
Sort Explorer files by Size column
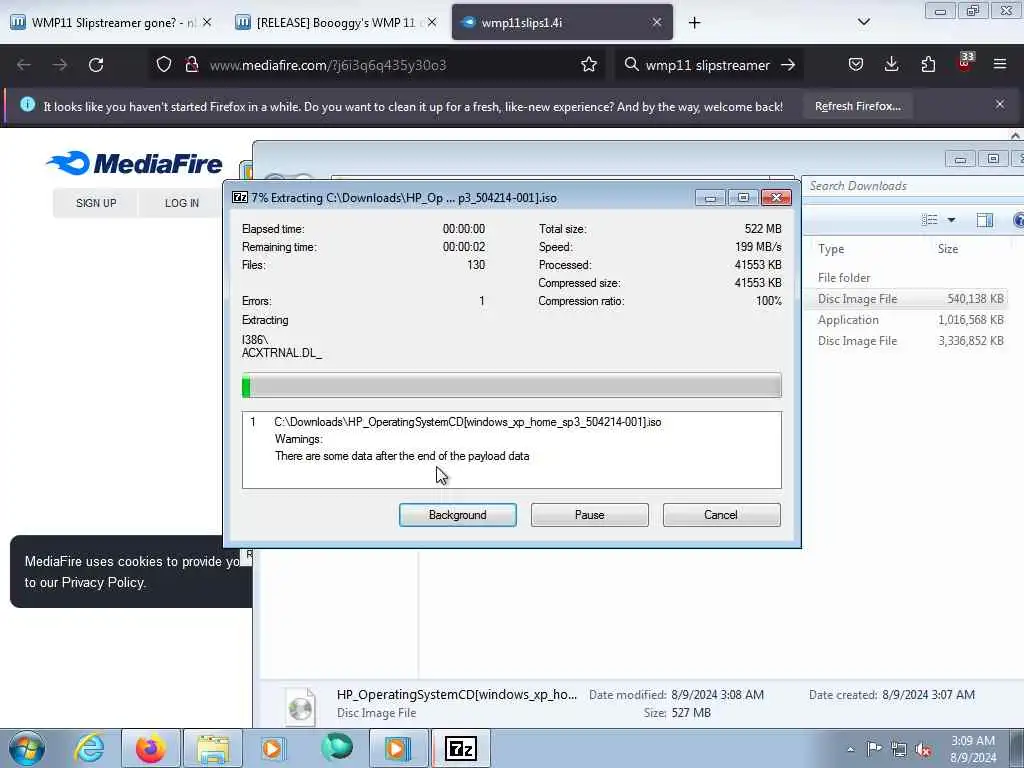coord(948,249)
